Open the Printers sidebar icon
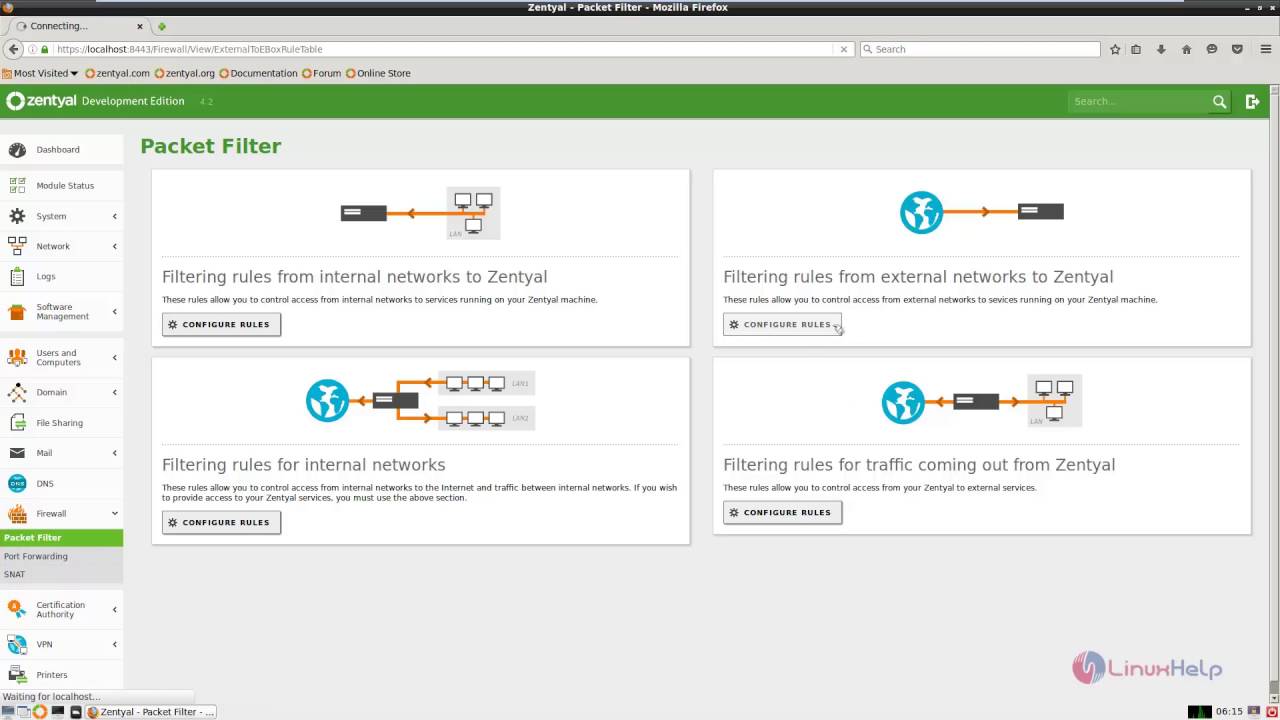This screenshot has width=1280, height=720. [x=17, y=675]
